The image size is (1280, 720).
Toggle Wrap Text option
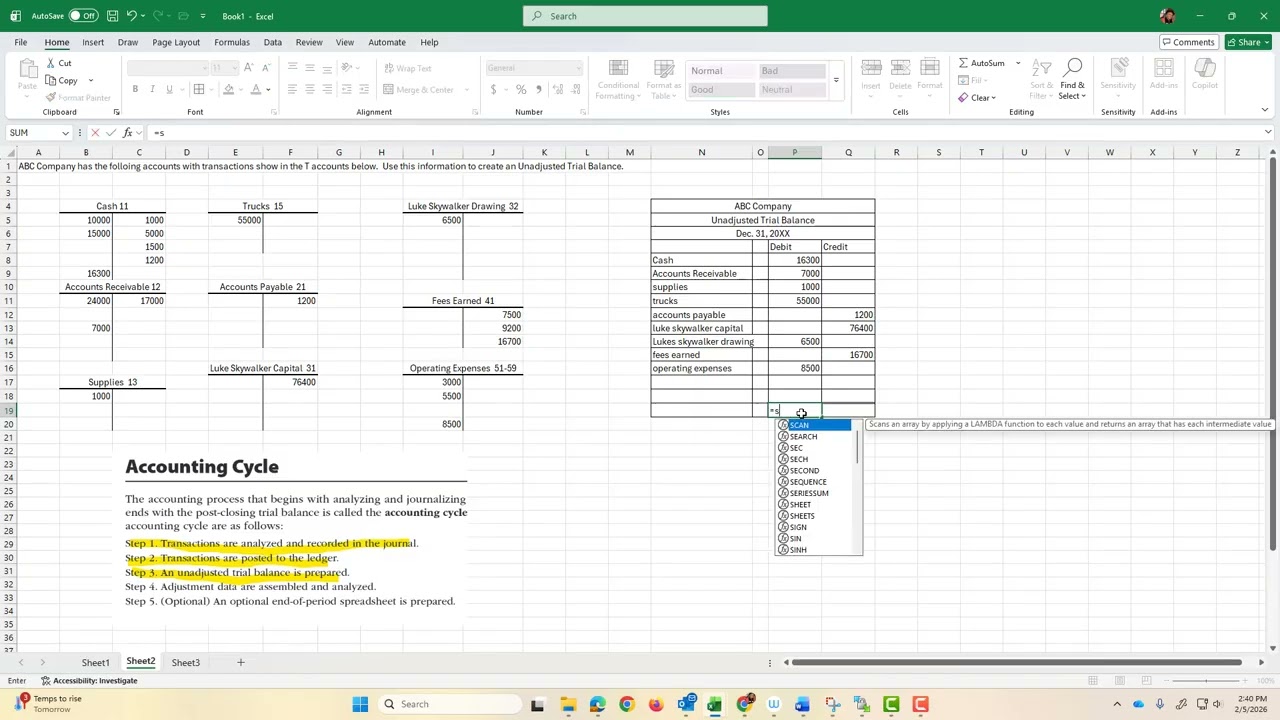[407, 68]
